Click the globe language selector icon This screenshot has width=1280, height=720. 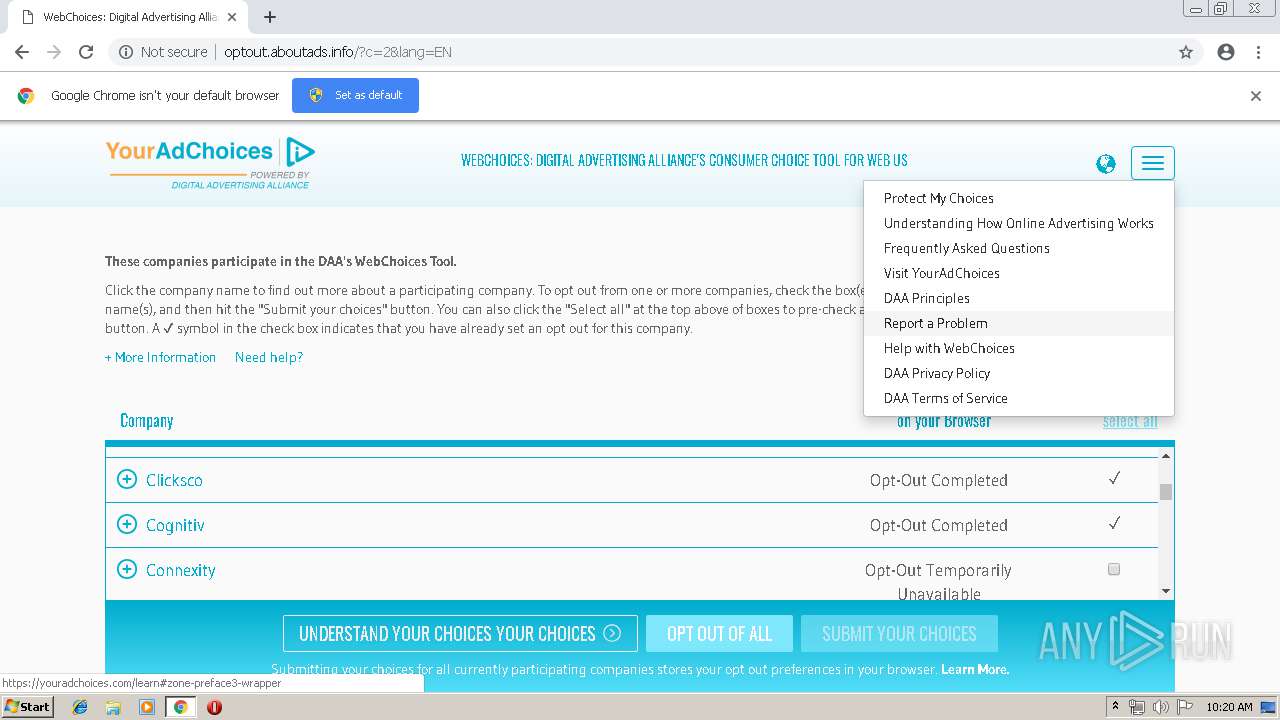pyautogui.click(x=1105, y=164)
